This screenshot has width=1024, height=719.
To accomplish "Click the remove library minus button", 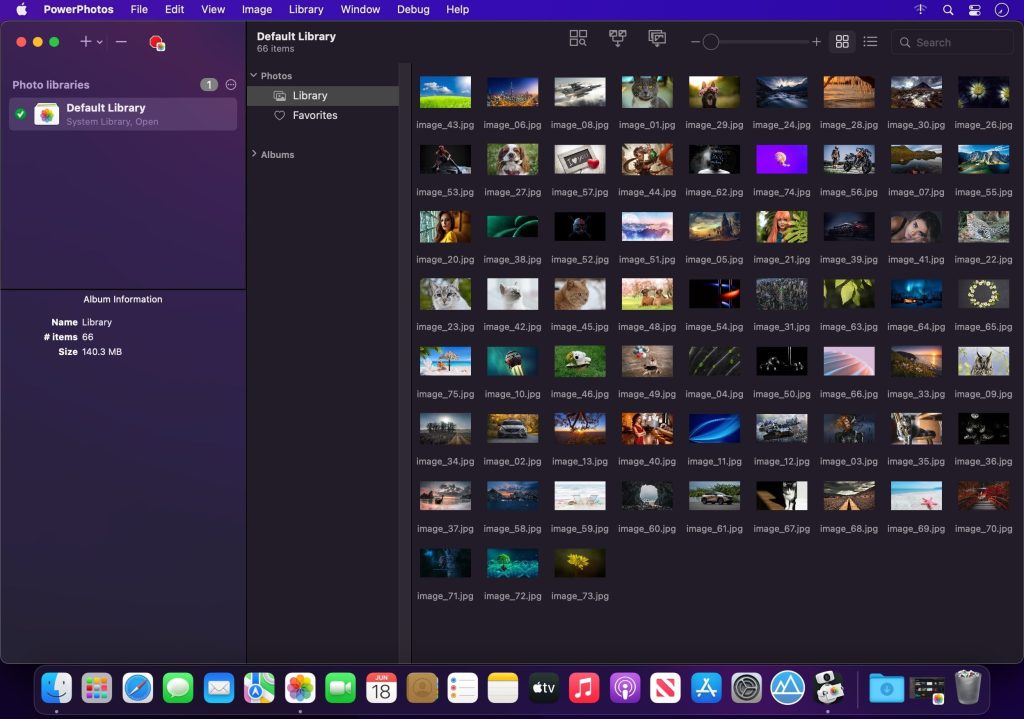I will click(x=121, y=42).
